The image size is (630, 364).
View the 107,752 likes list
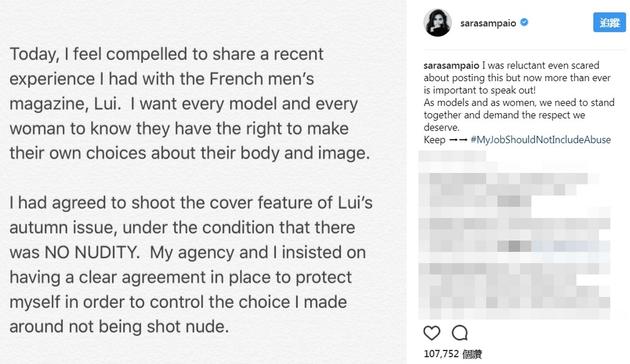pos(441,354)
